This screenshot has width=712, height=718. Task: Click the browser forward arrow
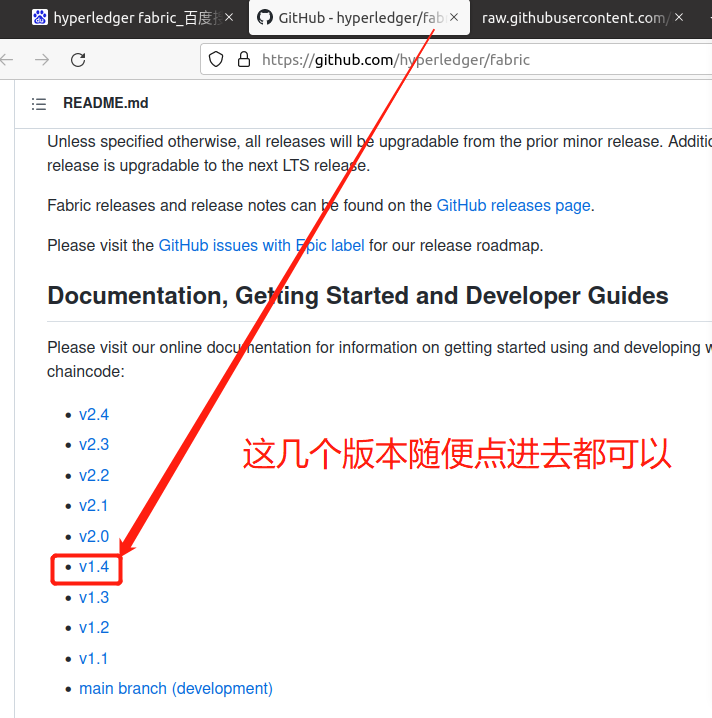click(x=42, y=60)
